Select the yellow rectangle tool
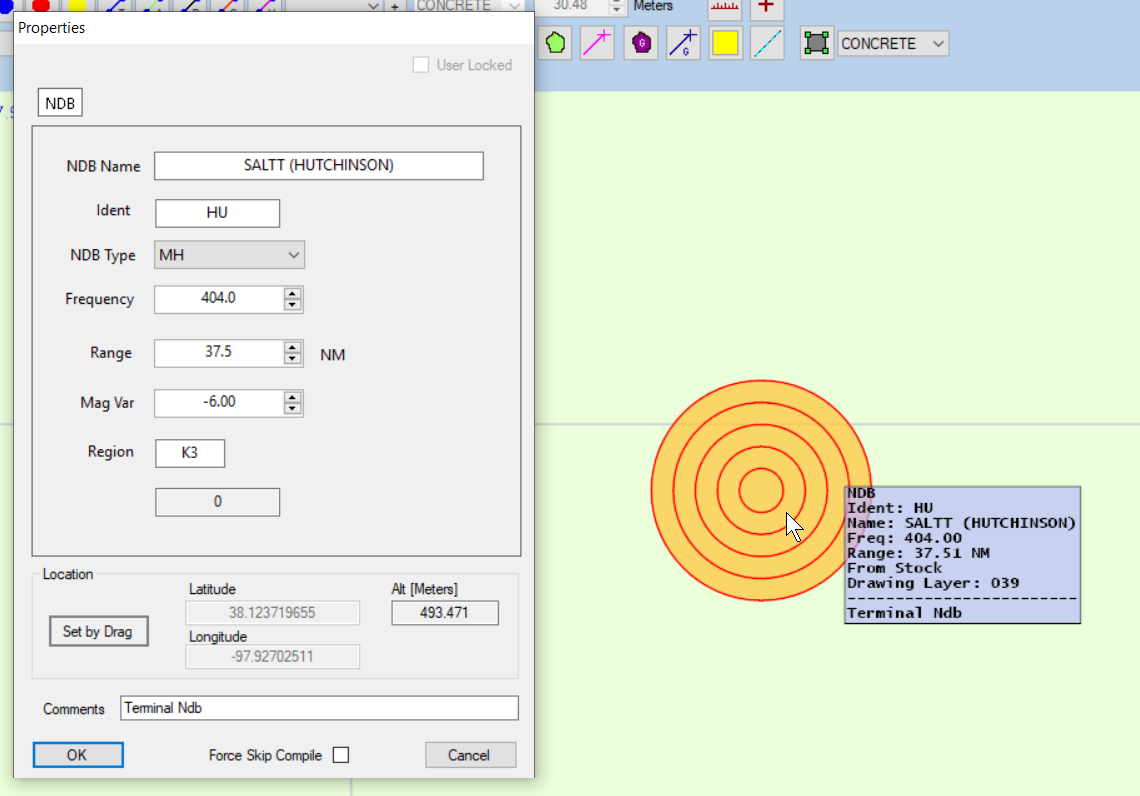 tap(725, 43)
